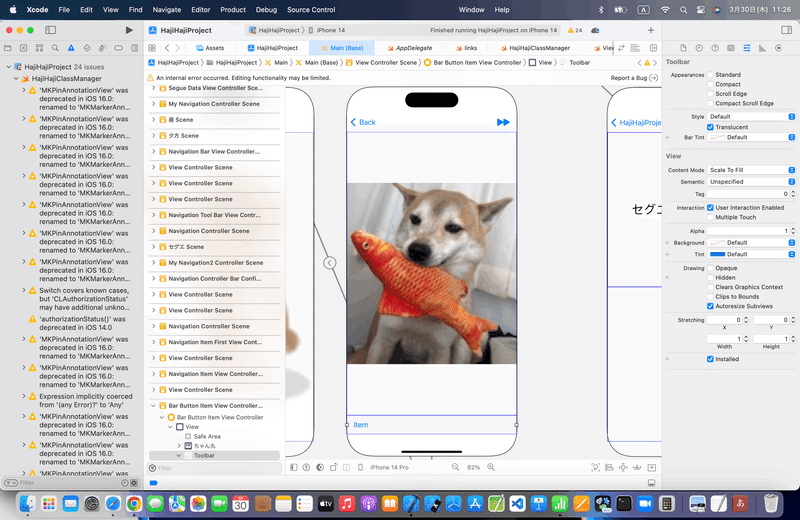Open the Breakpoint navigator icon

point(118,48)
